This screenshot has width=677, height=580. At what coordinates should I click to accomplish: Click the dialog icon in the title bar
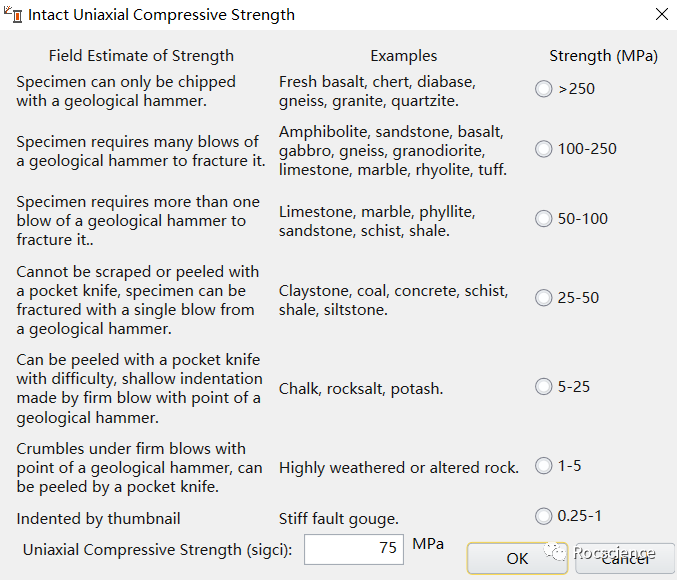coord(13,14)
